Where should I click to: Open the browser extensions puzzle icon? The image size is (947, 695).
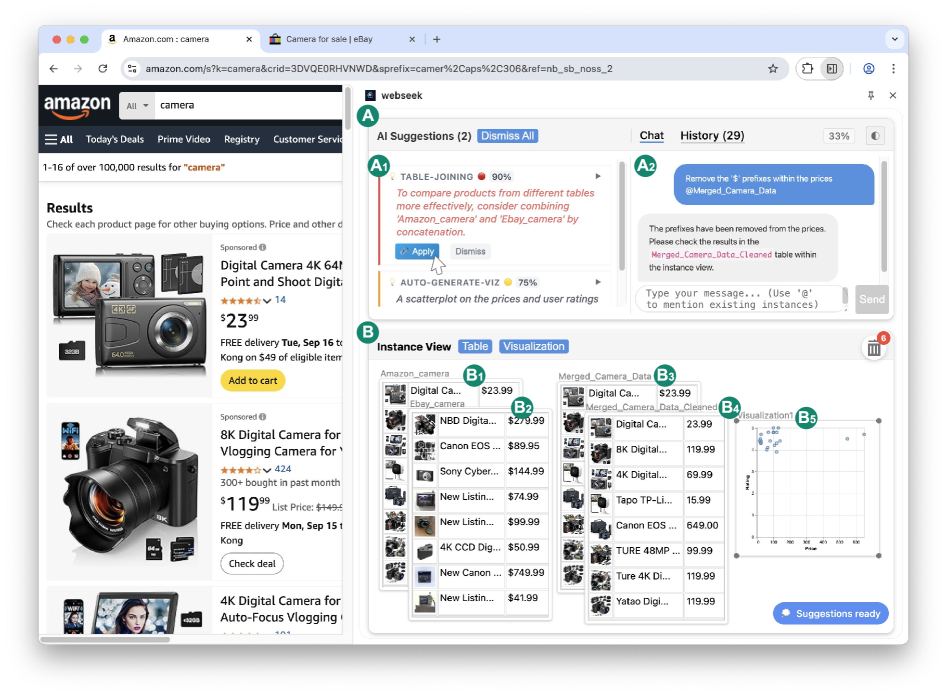point(807,69)
